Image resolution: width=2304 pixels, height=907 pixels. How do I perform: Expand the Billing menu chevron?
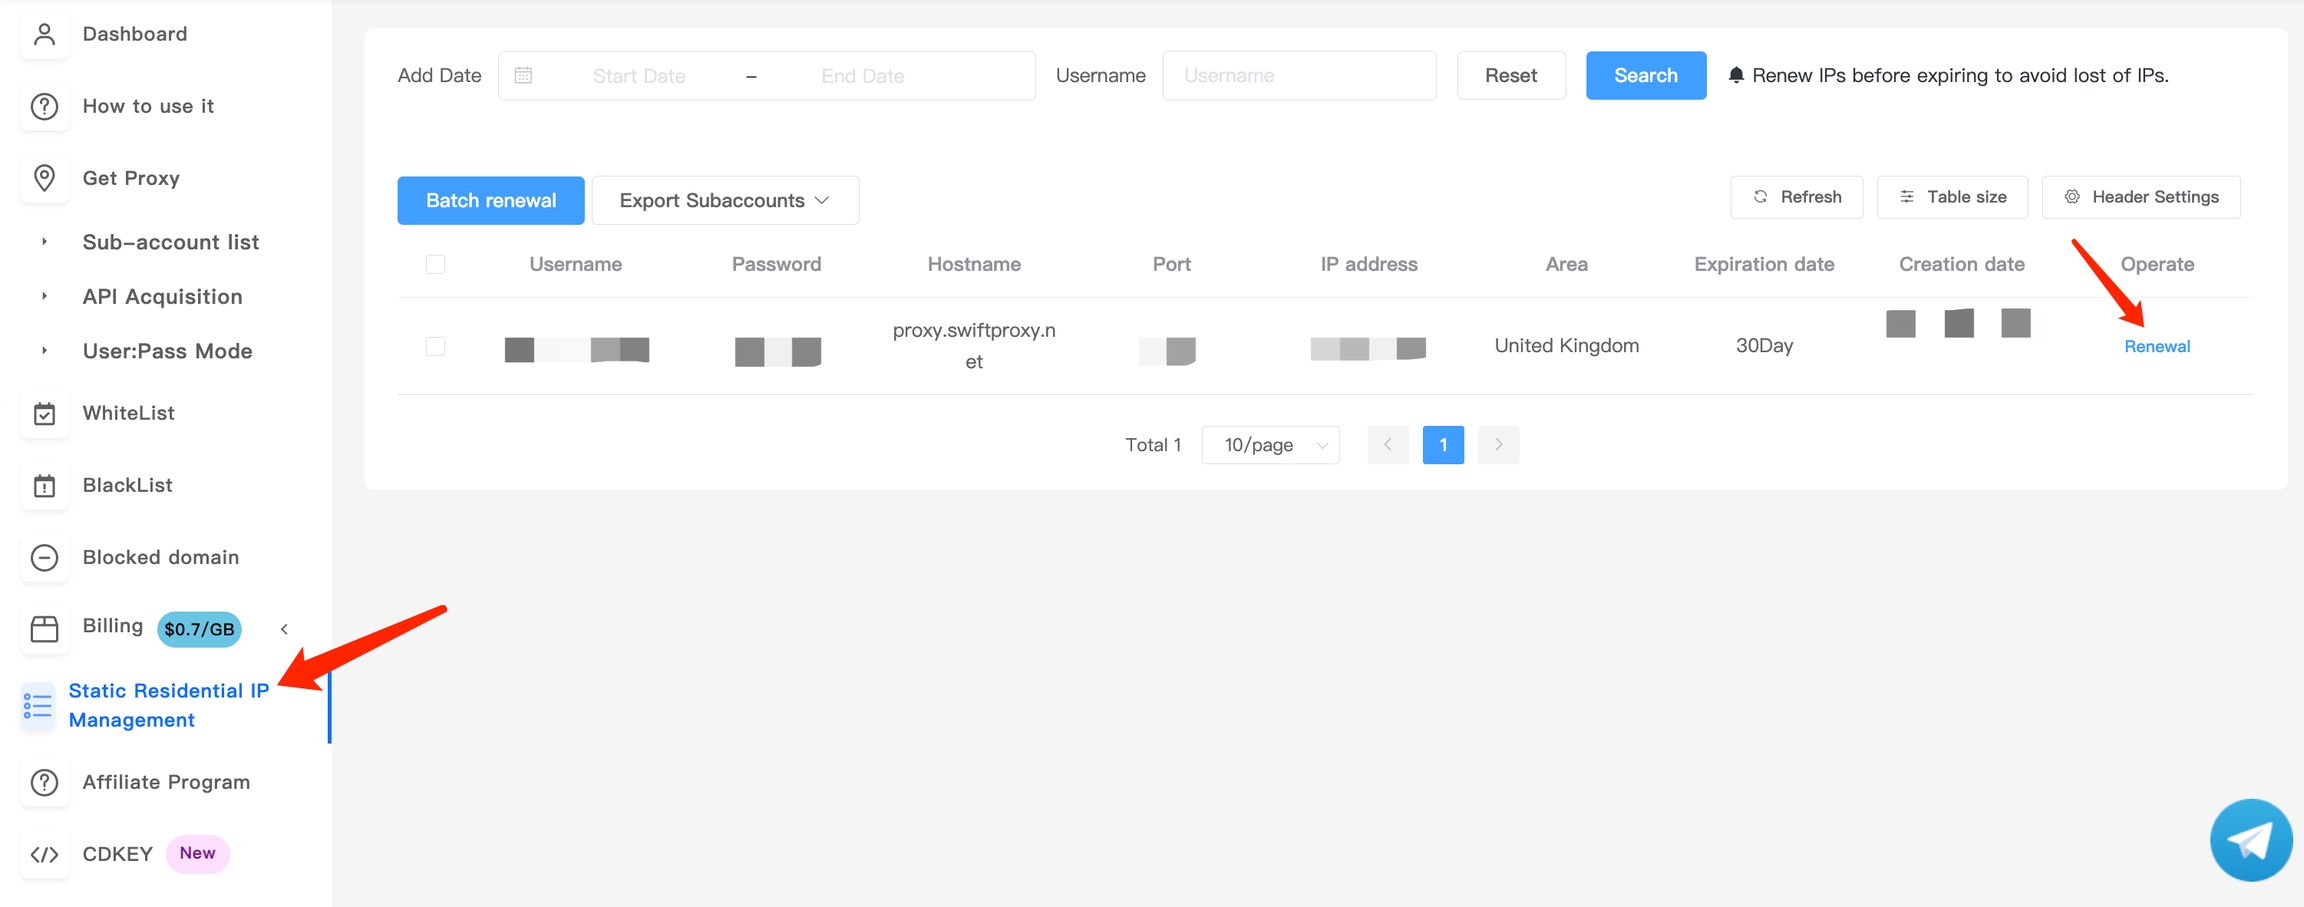pos(284,629)
